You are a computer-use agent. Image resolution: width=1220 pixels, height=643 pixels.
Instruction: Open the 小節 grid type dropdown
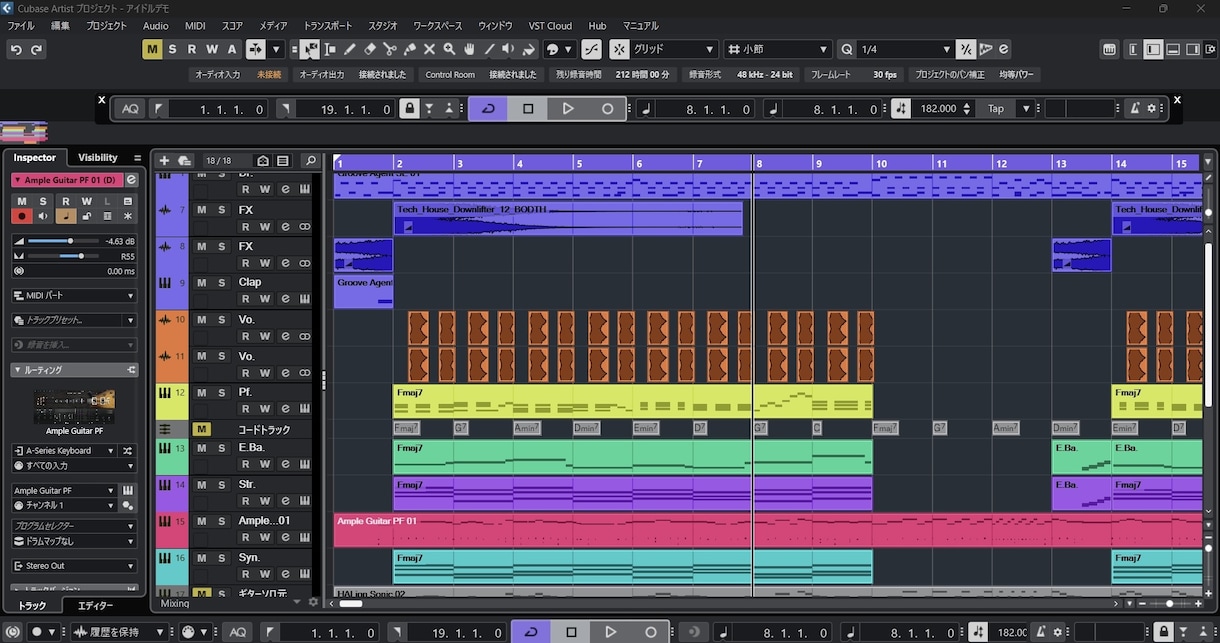tap(780, 49)
